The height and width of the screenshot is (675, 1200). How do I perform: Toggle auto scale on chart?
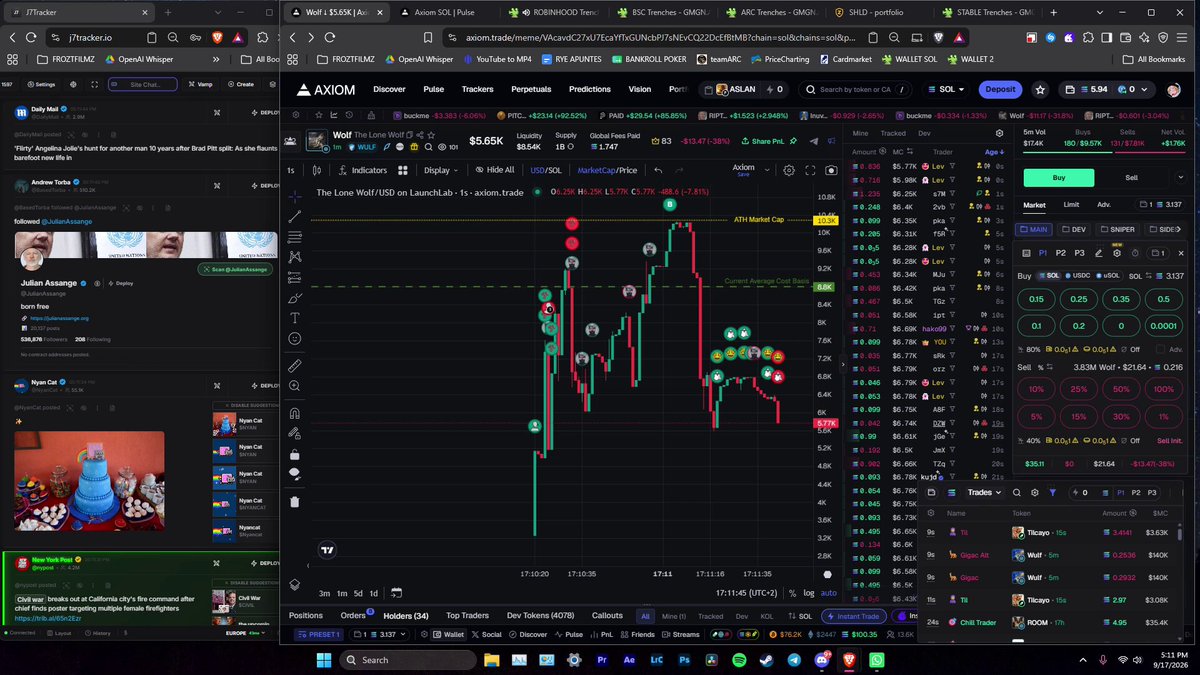[x=828, y=593]
